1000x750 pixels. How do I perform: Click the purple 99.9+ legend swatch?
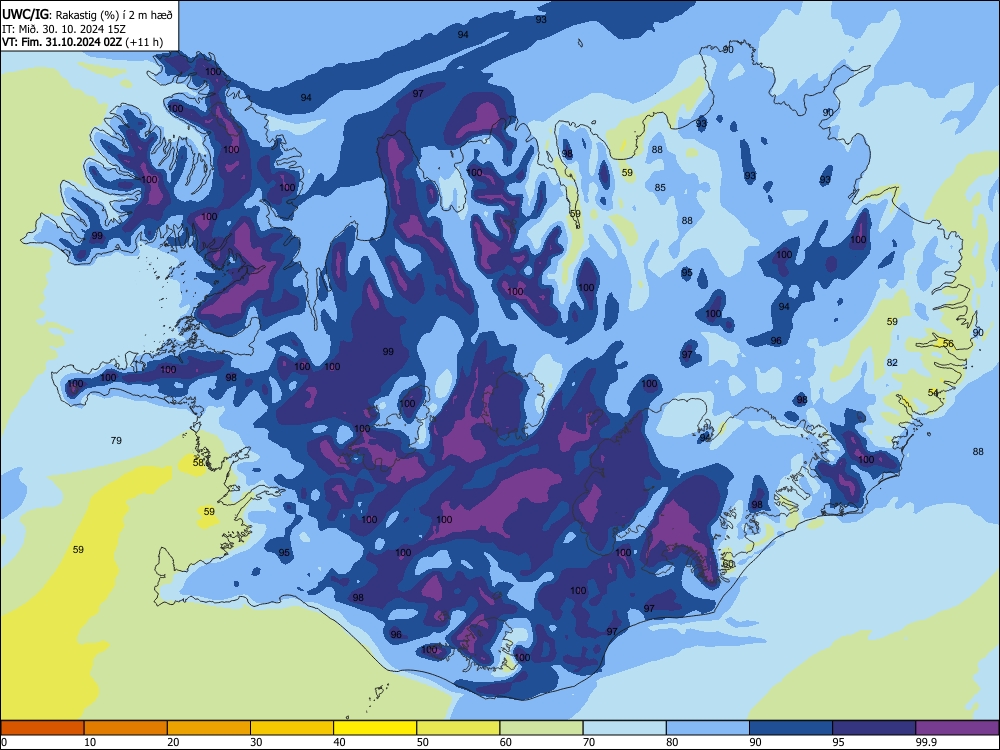click(957, 728)
